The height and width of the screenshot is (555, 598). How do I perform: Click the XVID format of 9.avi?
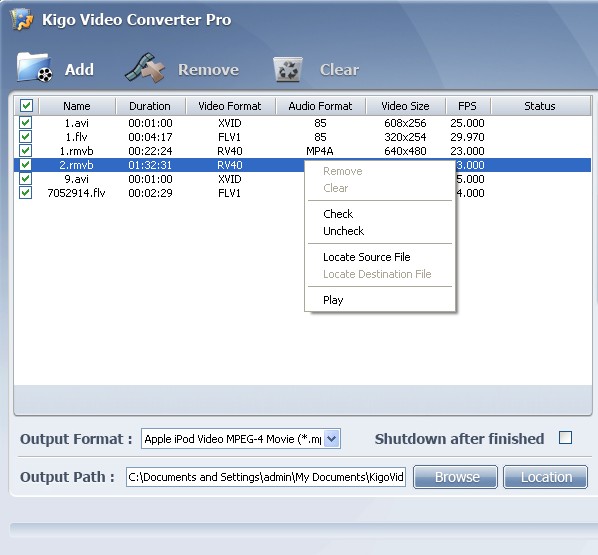pyautogui.click(x=230, y=179)
